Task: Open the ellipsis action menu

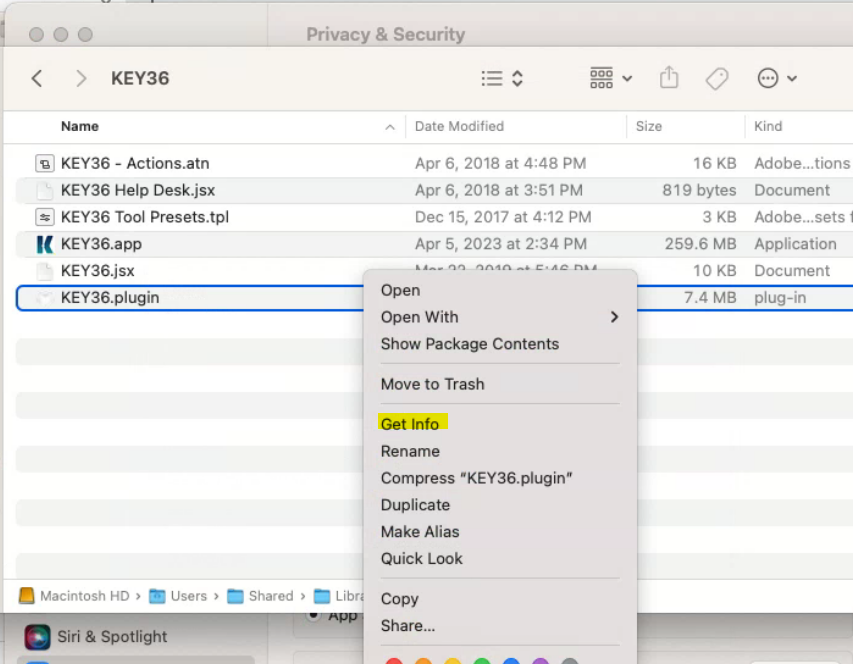Action: click(768, 78)
